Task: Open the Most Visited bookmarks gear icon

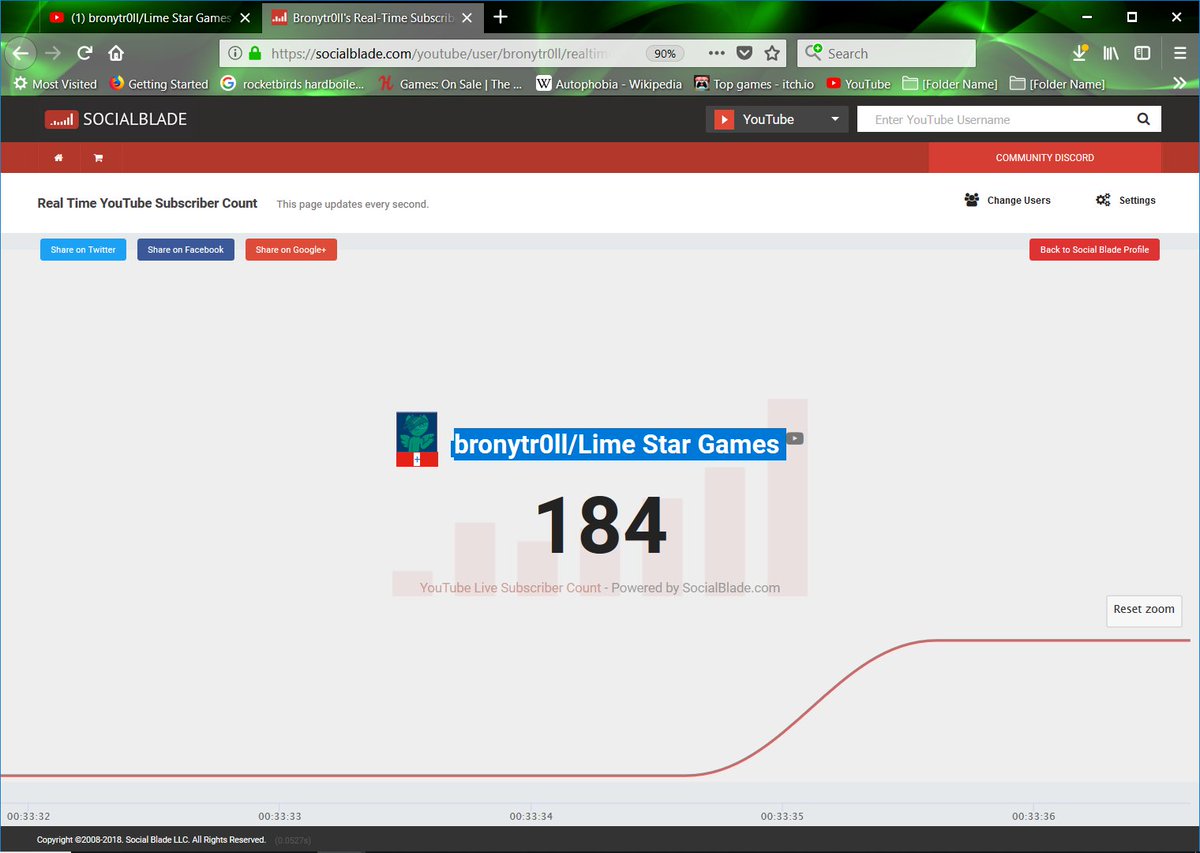Action: pyautogui.click(x=20, y=84)
